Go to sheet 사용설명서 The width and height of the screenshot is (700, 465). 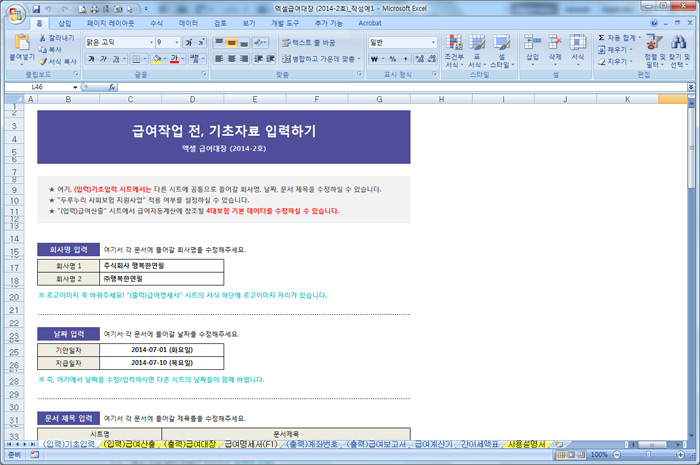click(x=527, y=444)
